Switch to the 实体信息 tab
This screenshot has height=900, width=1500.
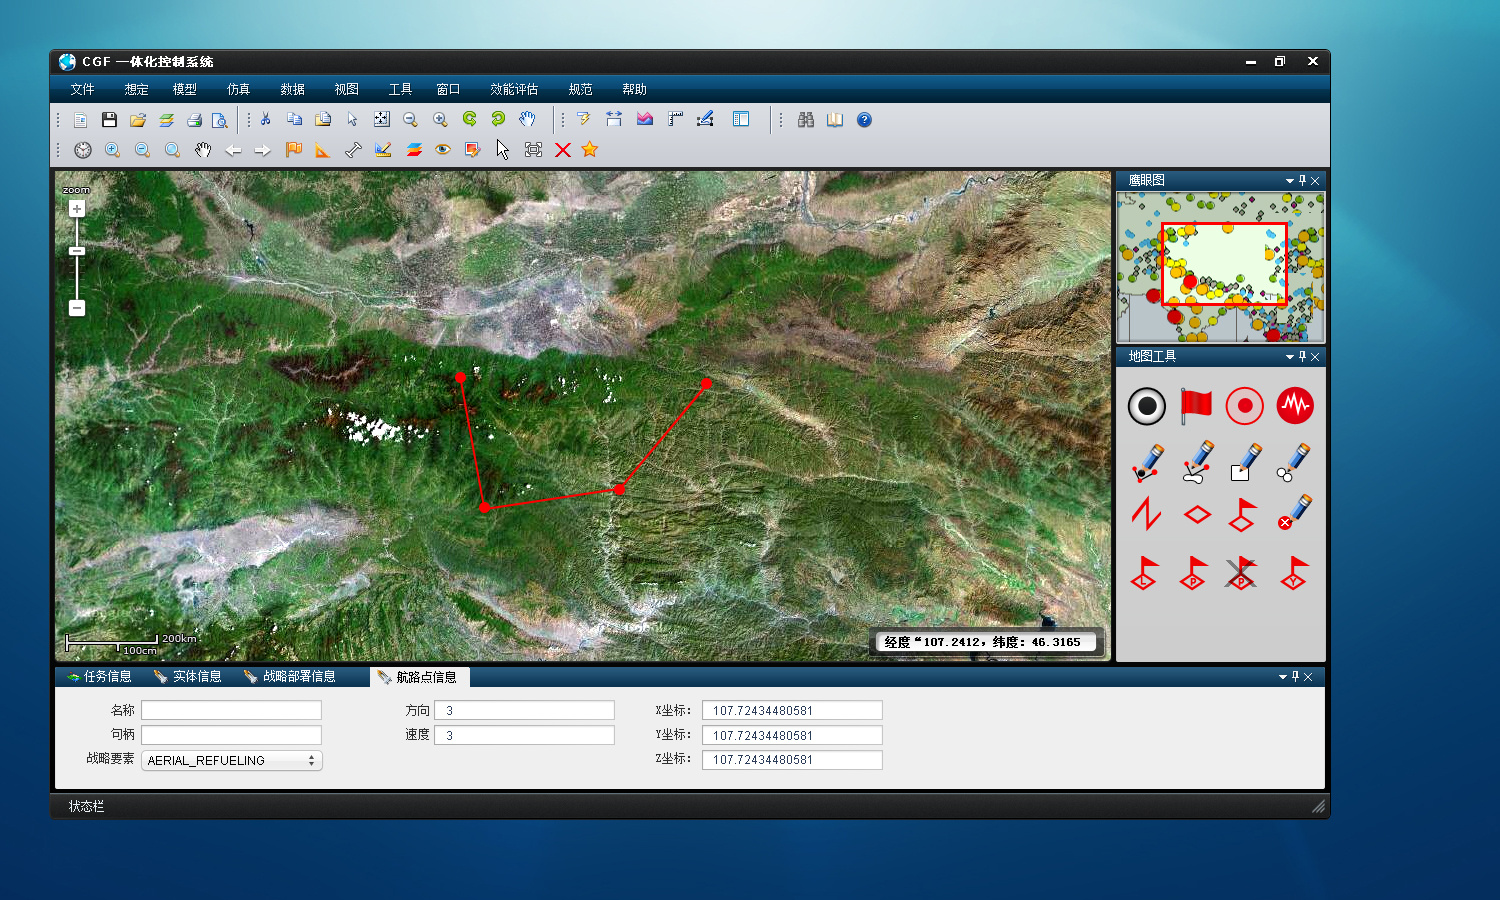pyautogui.click(x=188, y=677)
